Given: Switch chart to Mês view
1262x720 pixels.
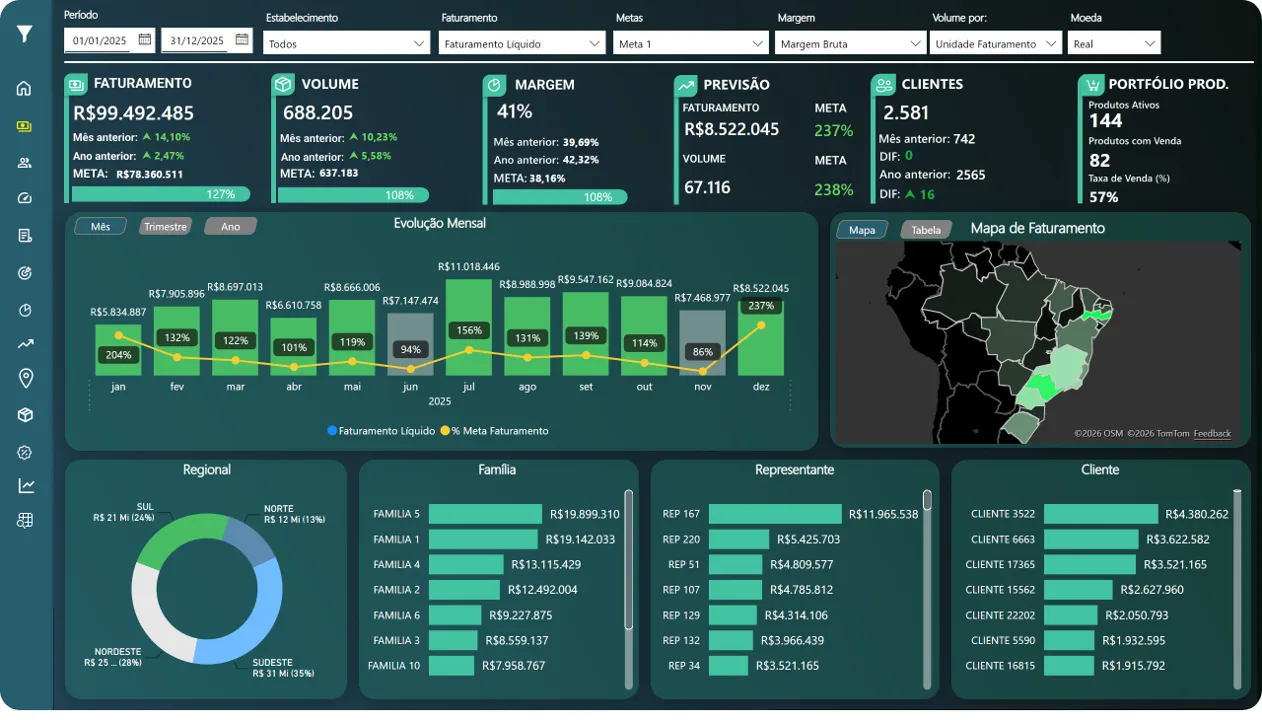Looking at the screenshot, I should click(x=100, y=227).
